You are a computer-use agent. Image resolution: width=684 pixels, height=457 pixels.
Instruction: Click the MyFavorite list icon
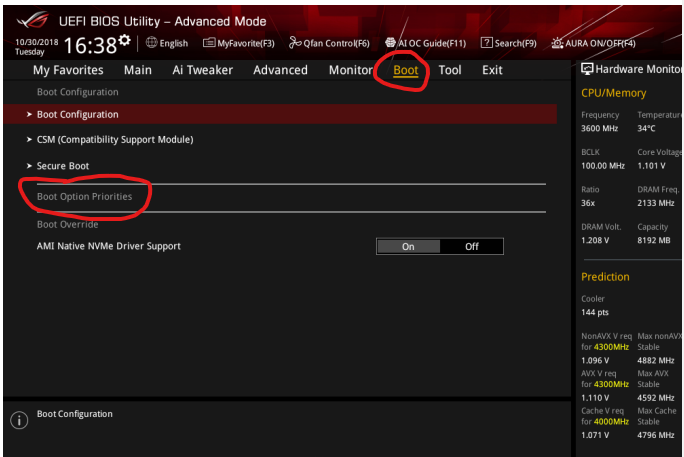click(x=209, y=43)
